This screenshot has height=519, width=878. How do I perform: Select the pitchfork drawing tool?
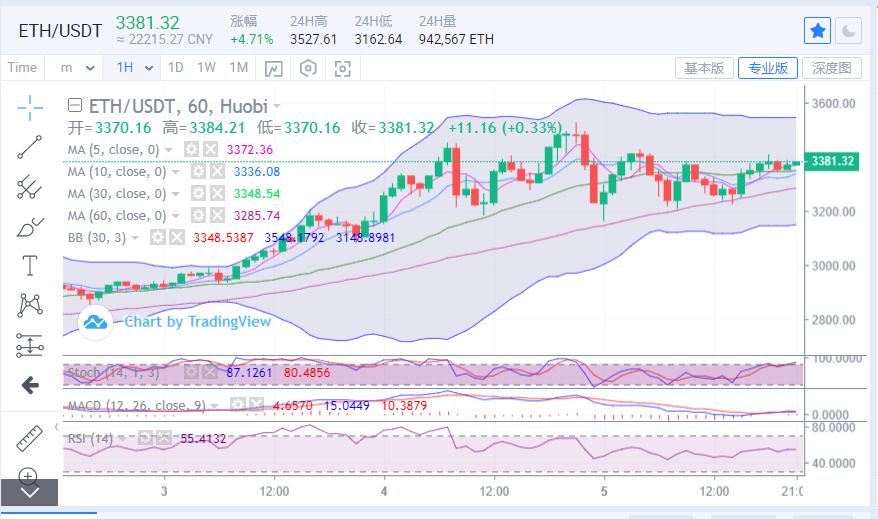coord(30,186)
